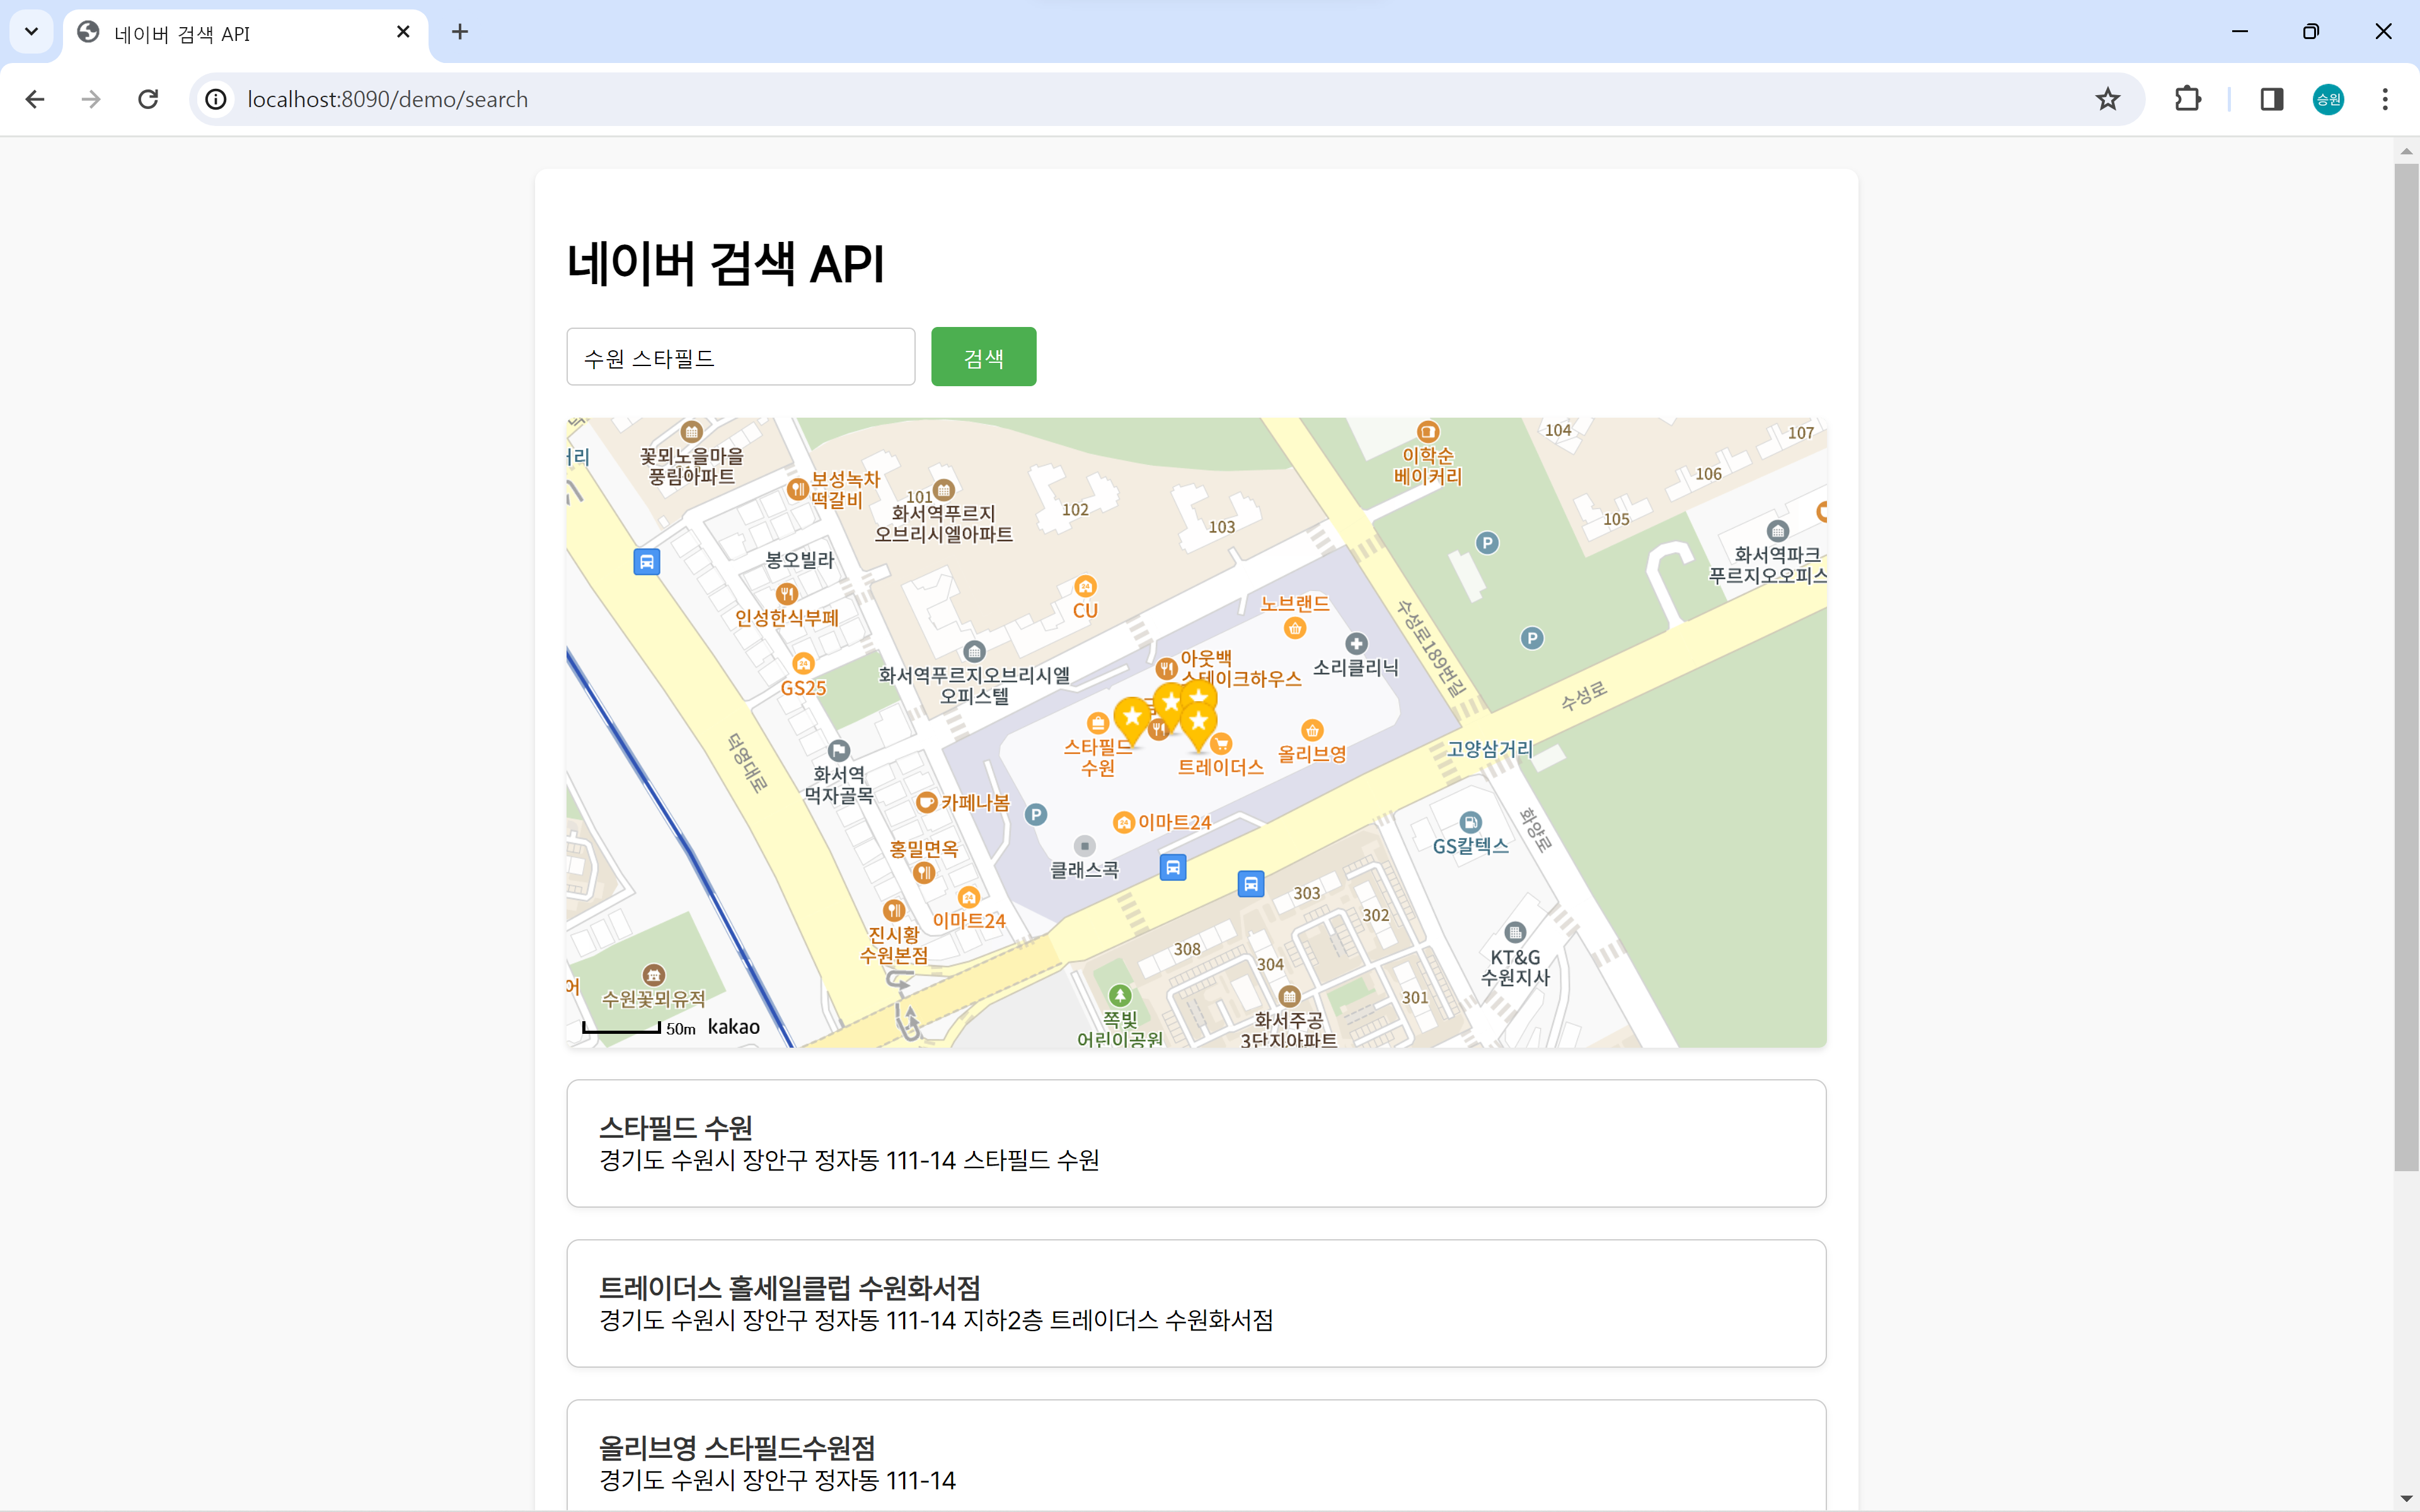Click the GS25 store icon on map
Screen dimensions: 2420x1512
point(803,664)
